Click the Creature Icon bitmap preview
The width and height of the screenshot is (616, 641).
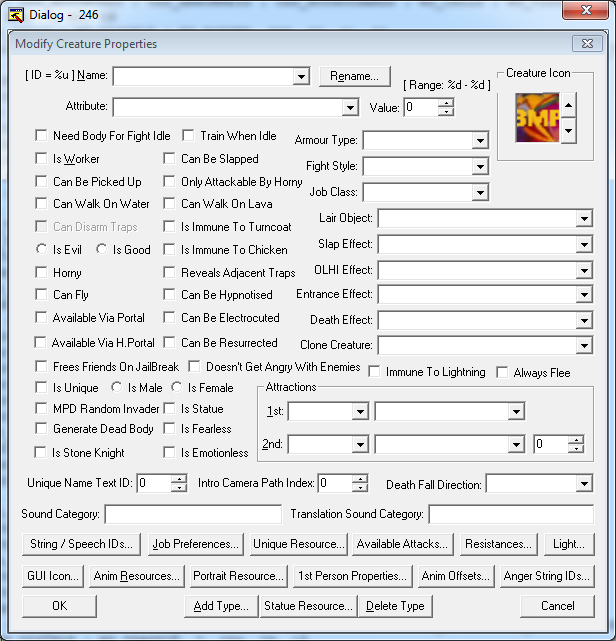537,118
